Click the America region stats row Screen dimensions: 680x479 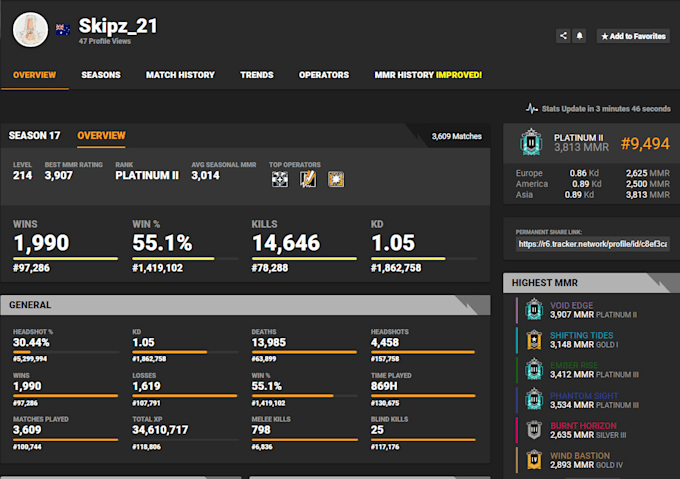point(592,184)
